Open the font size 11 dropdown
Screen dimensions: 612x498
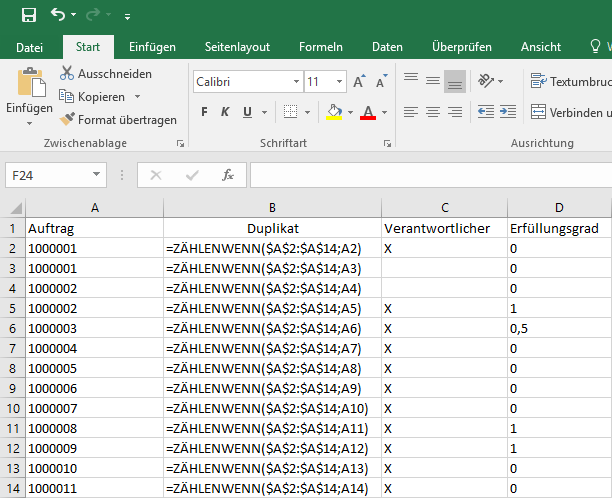(340, 82)
